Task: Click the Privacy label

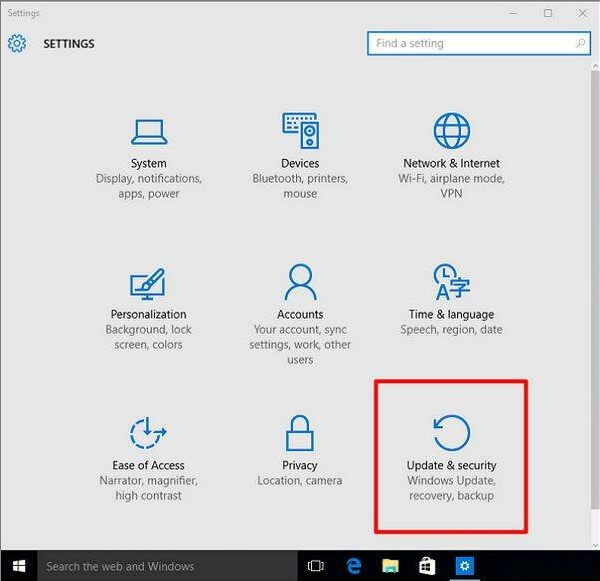Action: tap(300, 465)
